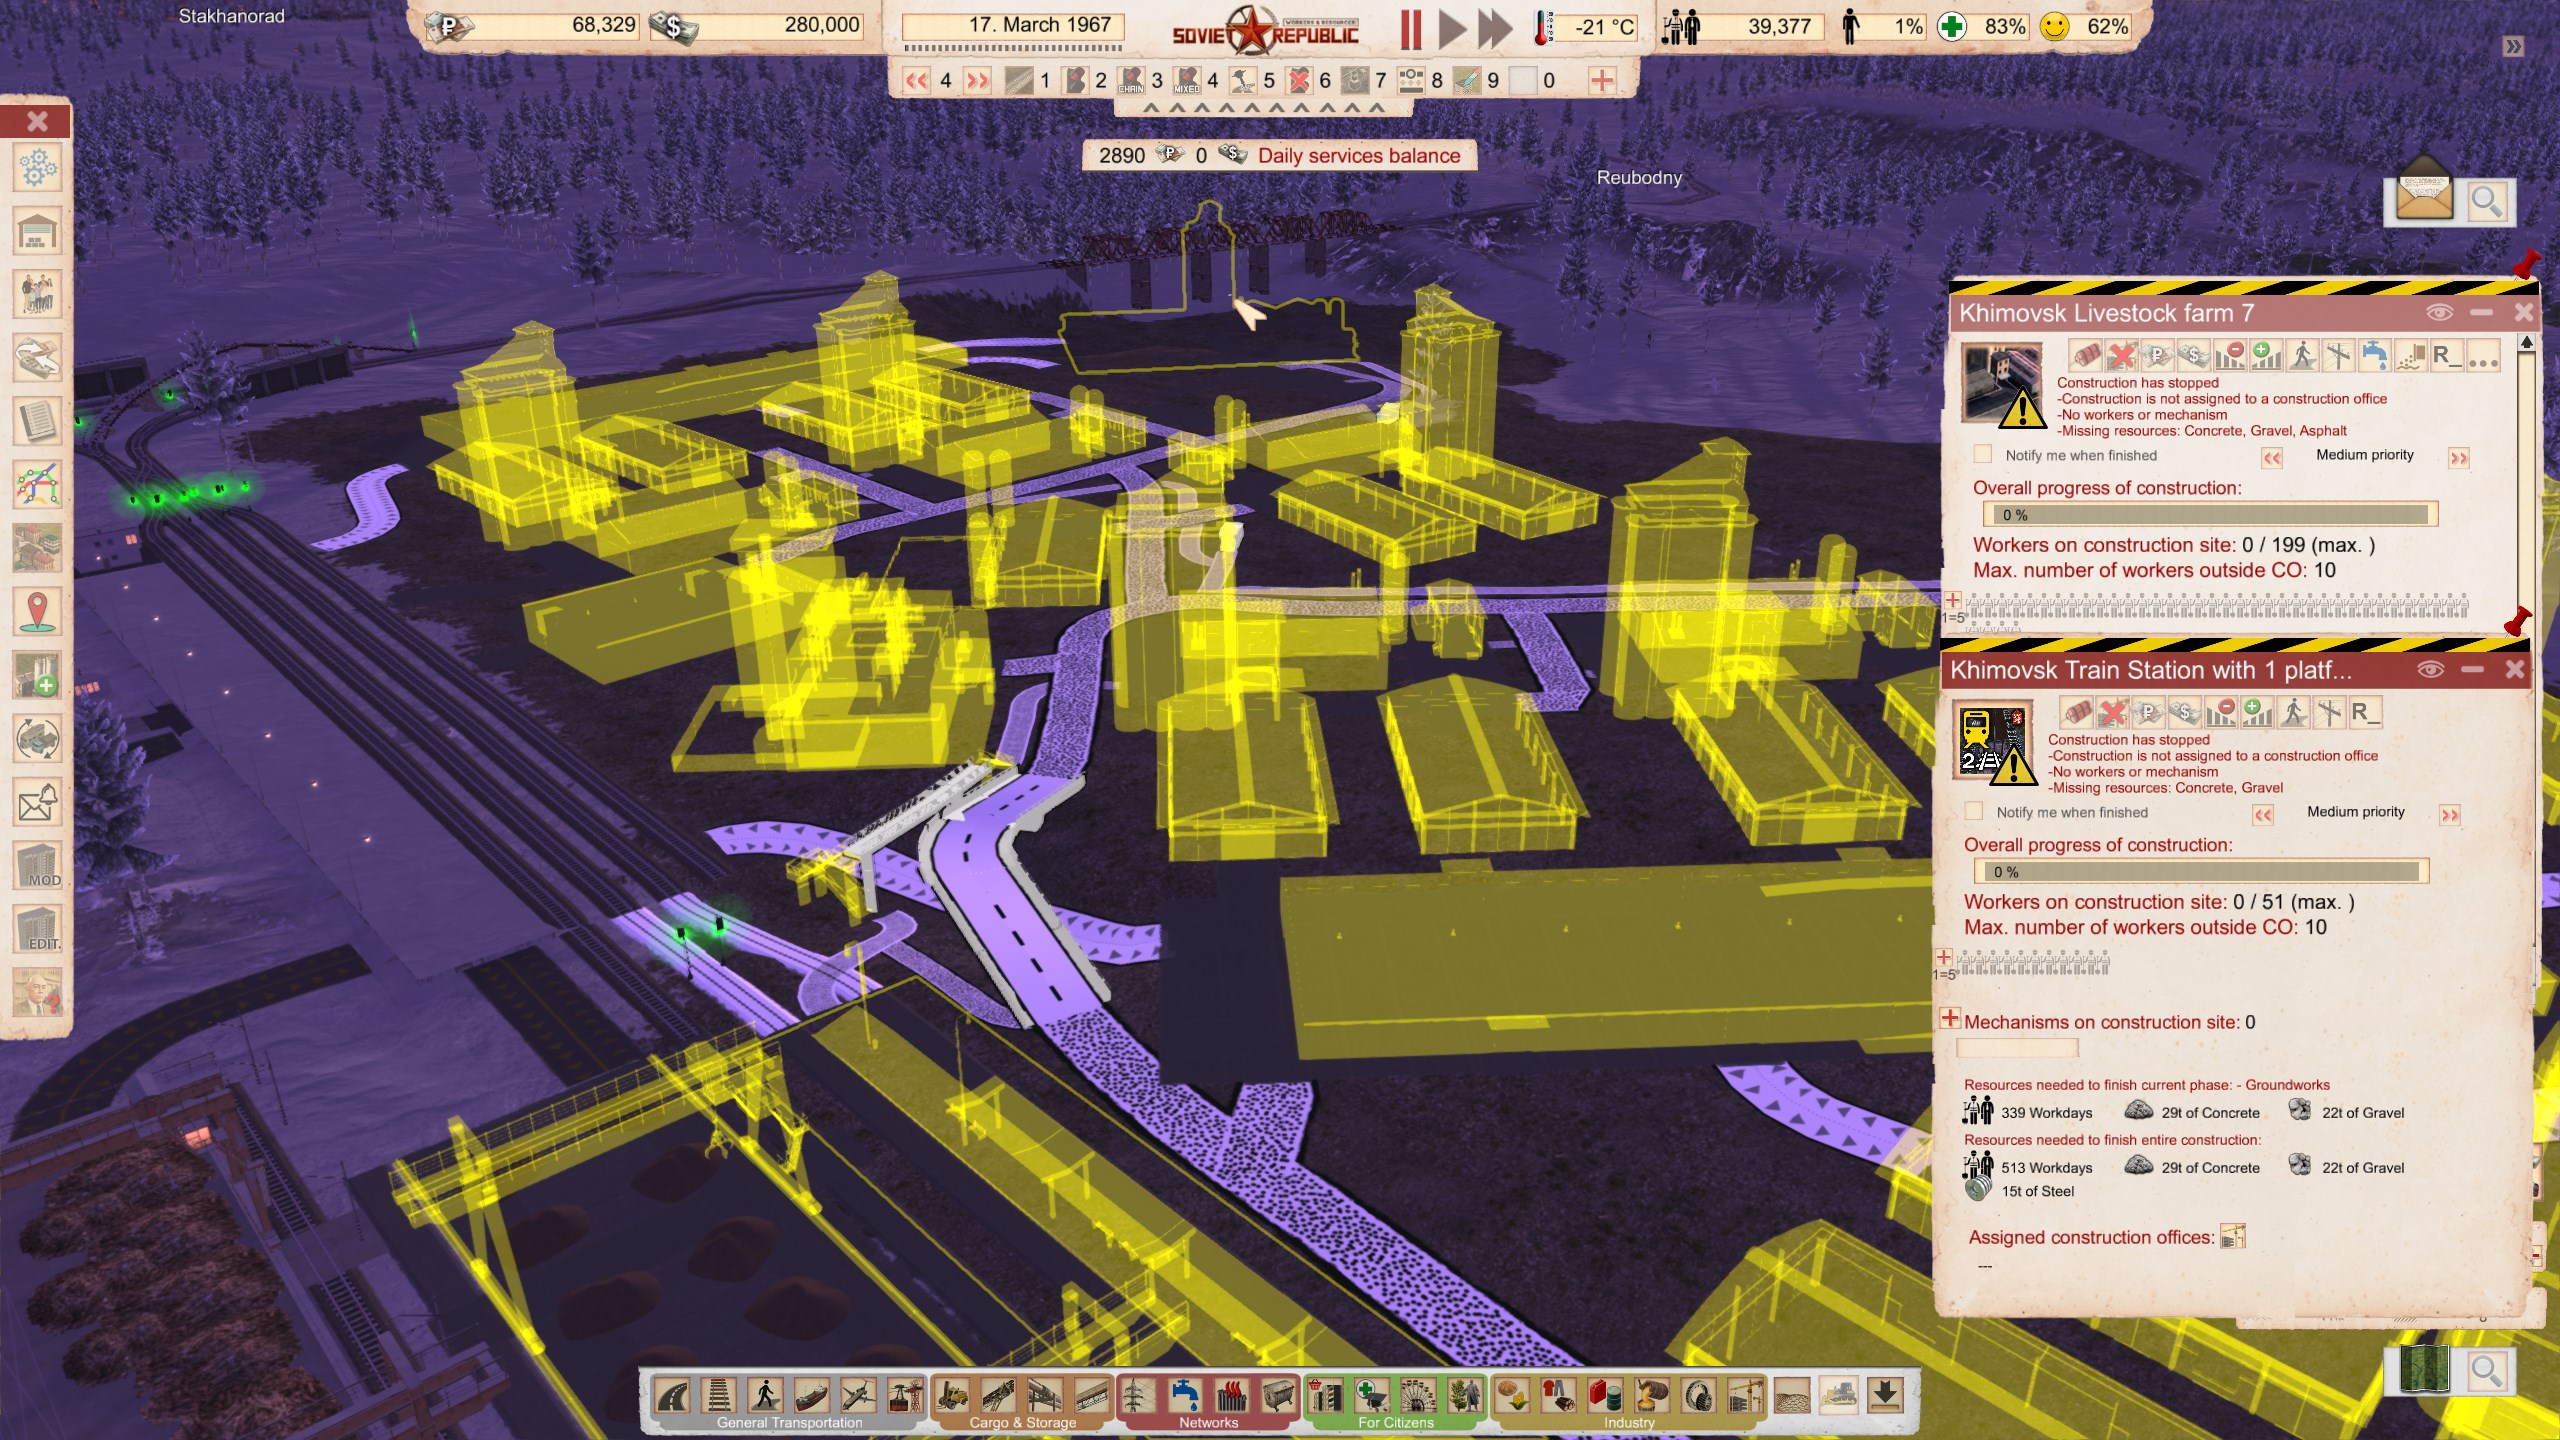This screenshot has height=1440, width=2560.
Task: Enable Notify me when finished for Livestock farm
Action: (x=1983, y=455)
